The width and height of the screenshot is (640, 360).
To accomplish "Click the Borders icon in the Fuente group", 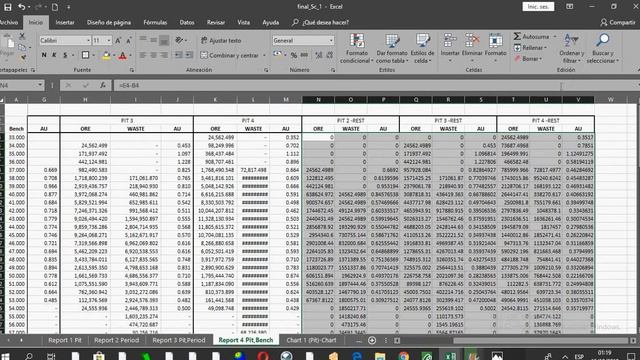I will coord(85,55).
